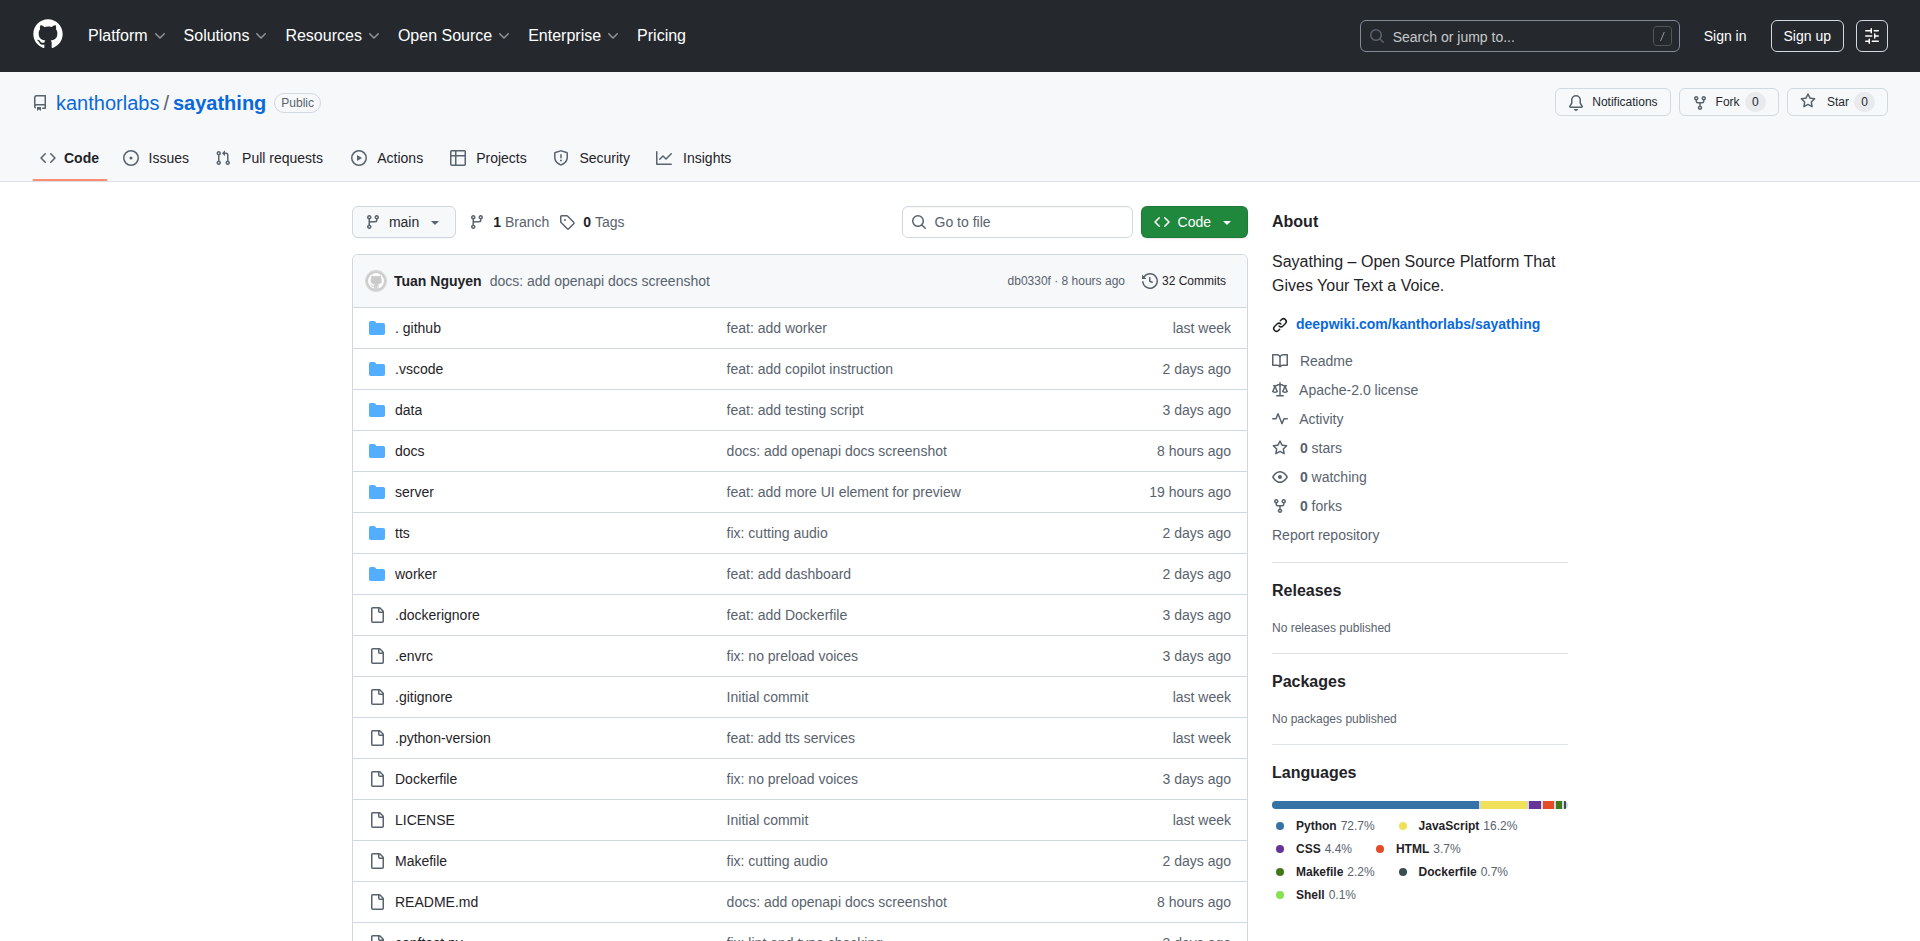The height and width of the screenshot is (941, 1920).
Task: Click the branch icon beside 1 Branch
Action: click(x=477, y=222)
